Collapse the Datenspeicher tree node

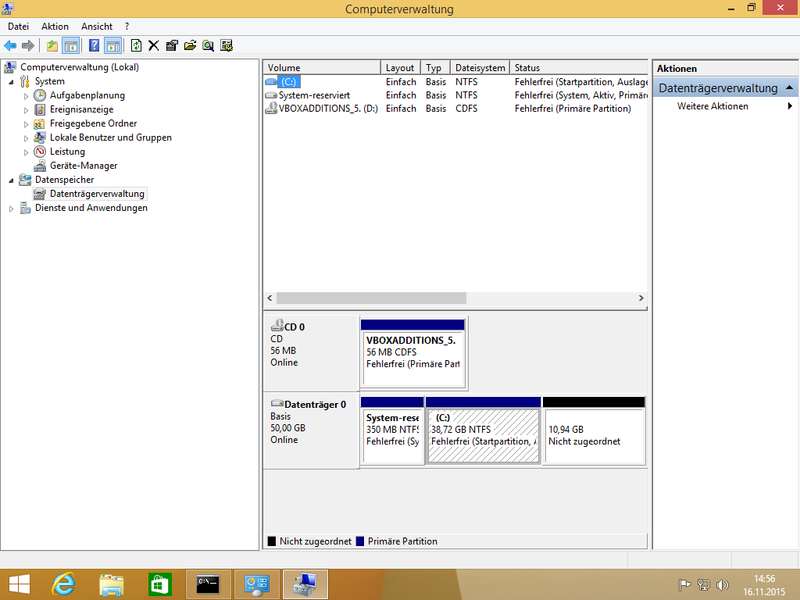coord(11,180)
